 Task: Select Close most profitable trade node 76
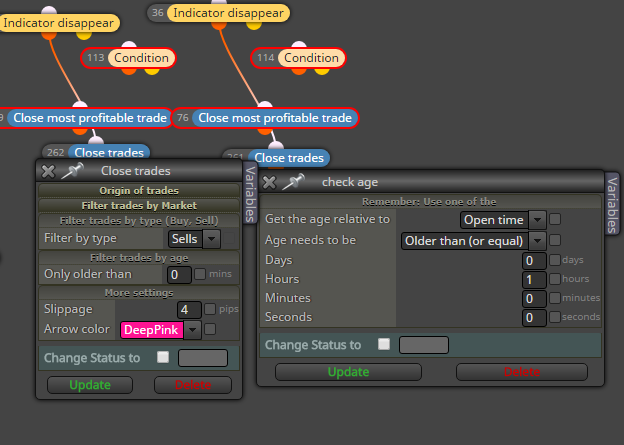[x=265, y=118]
